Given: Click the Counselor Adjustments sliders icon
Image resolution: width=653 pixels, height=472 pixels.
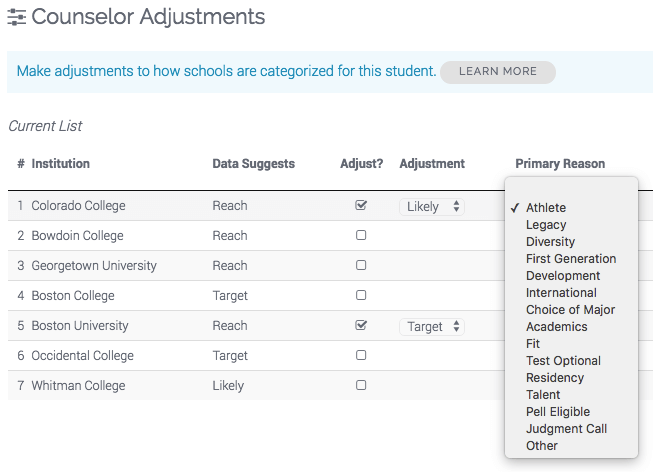Looking at the screenshot, I should pos(17,17).
